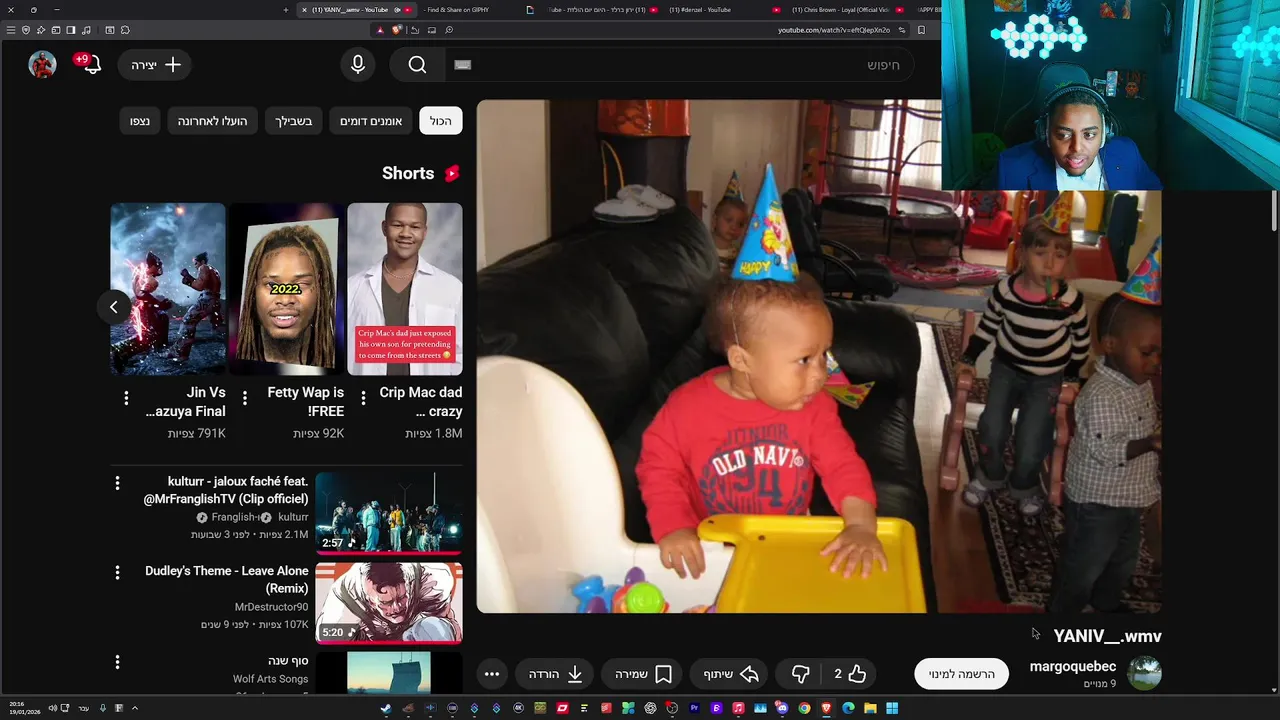Click the voice search microphone icon
Viewport: 1280px width, 720px height.
click(x=358, y=64)
